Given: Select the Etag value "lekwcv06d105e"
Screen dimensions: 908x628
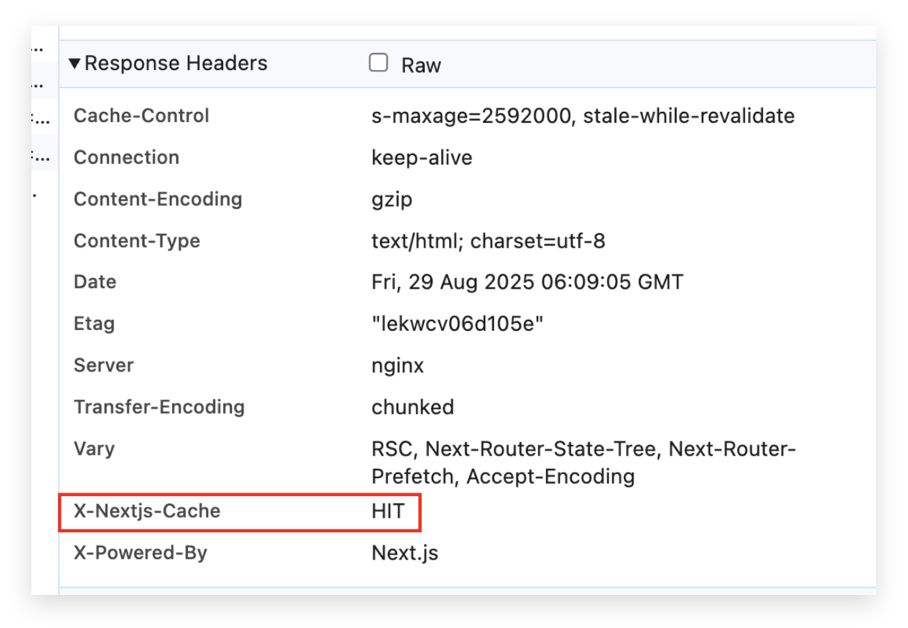Looking at the screenshot, I should pyautogui.click(x=457, y=324).
